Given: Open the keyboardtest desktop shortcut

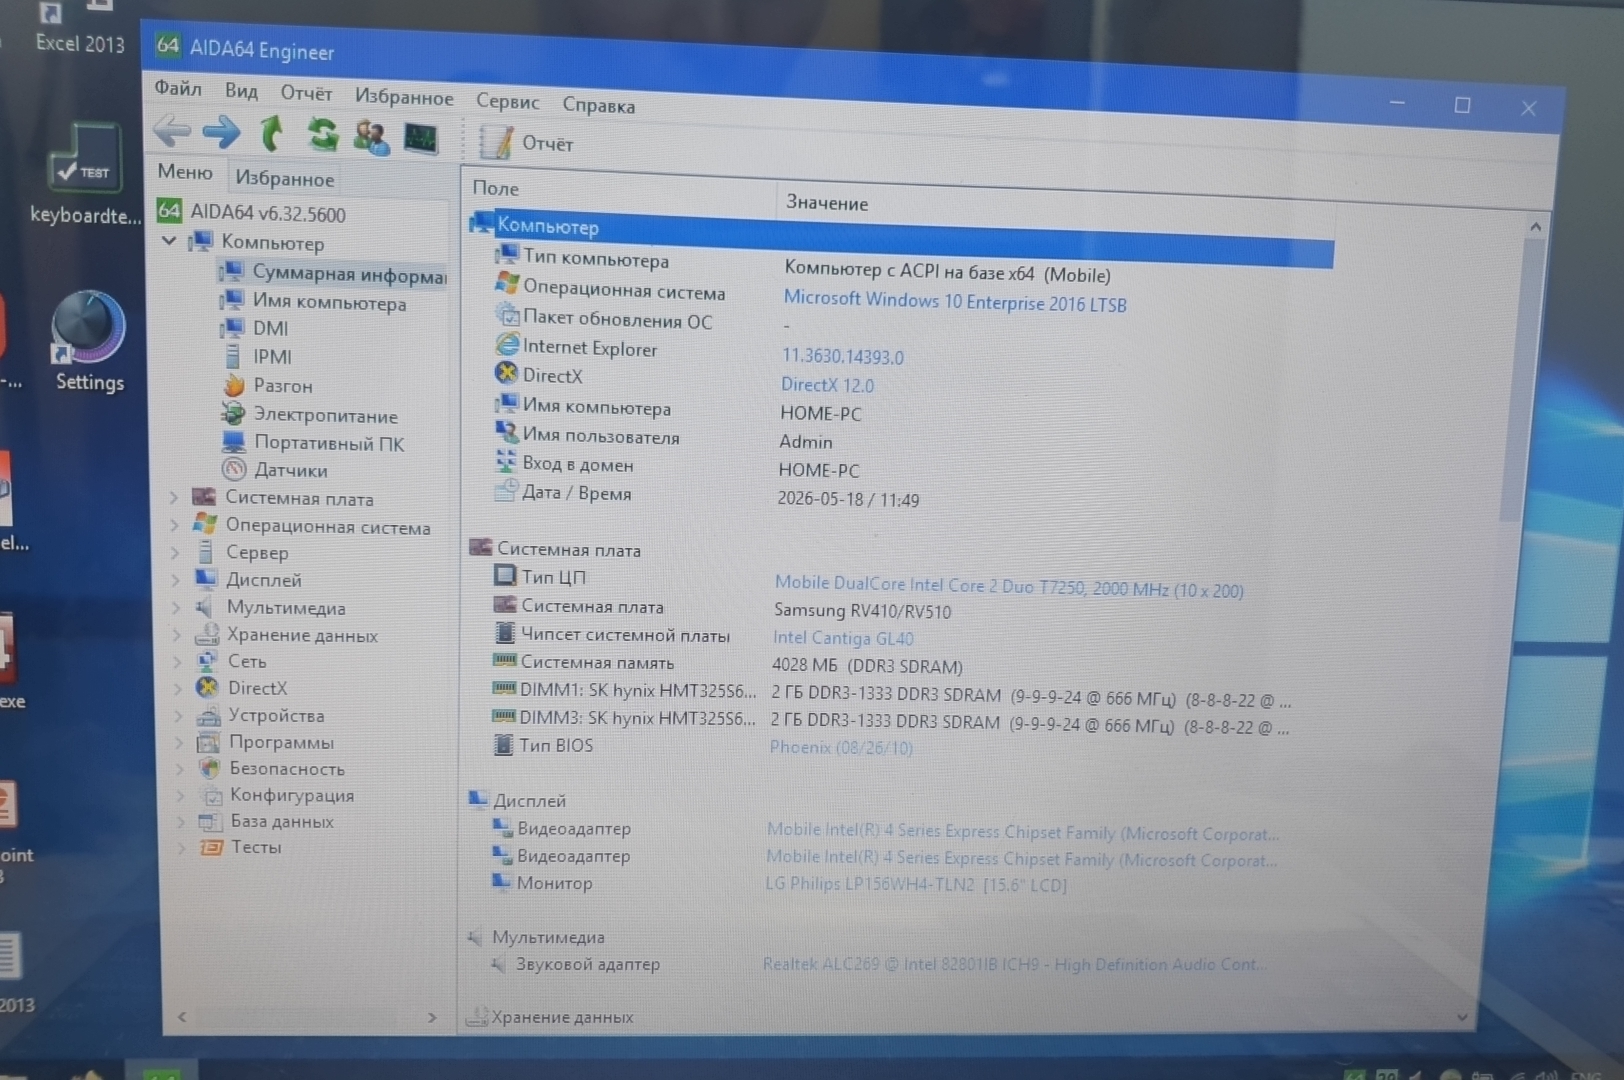Looking at the screenshot, I should 86,174.
